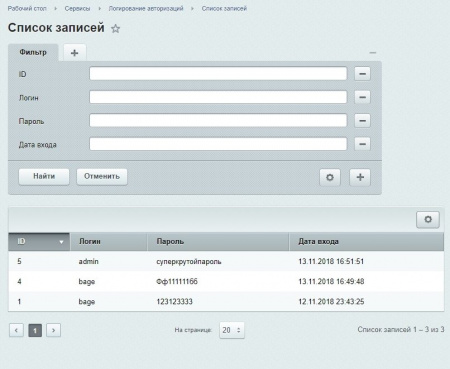Add page to favorites with star icon
The image size is (450, 369).
pos(115,29)
